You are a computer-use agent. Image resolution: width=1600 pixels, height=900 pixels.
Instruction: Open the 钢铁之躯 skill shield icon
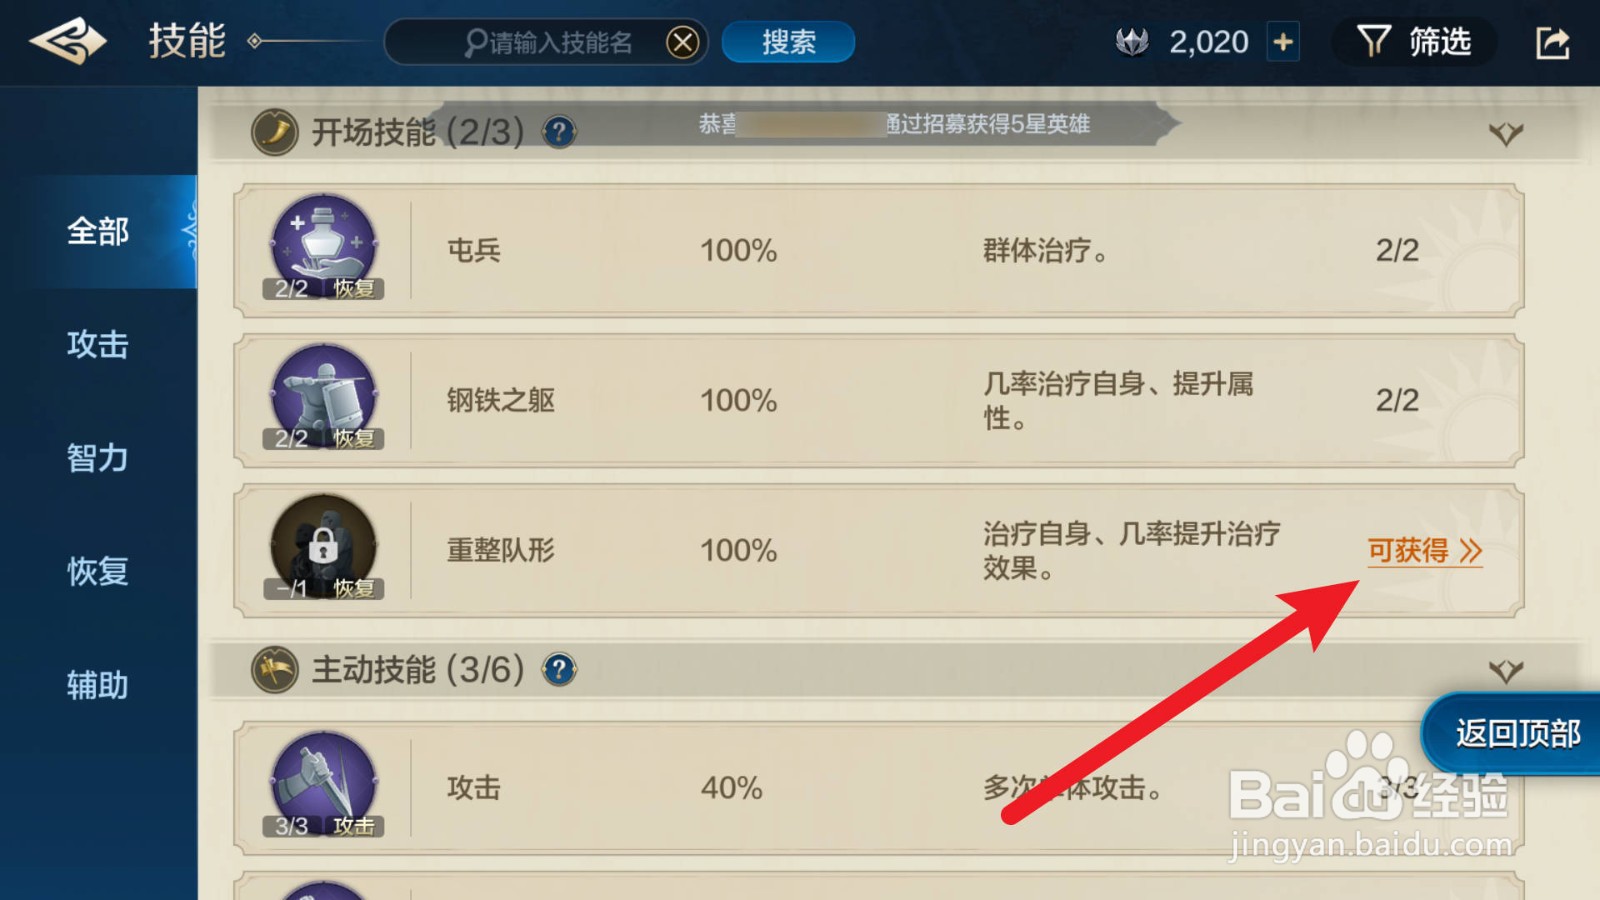323,397
